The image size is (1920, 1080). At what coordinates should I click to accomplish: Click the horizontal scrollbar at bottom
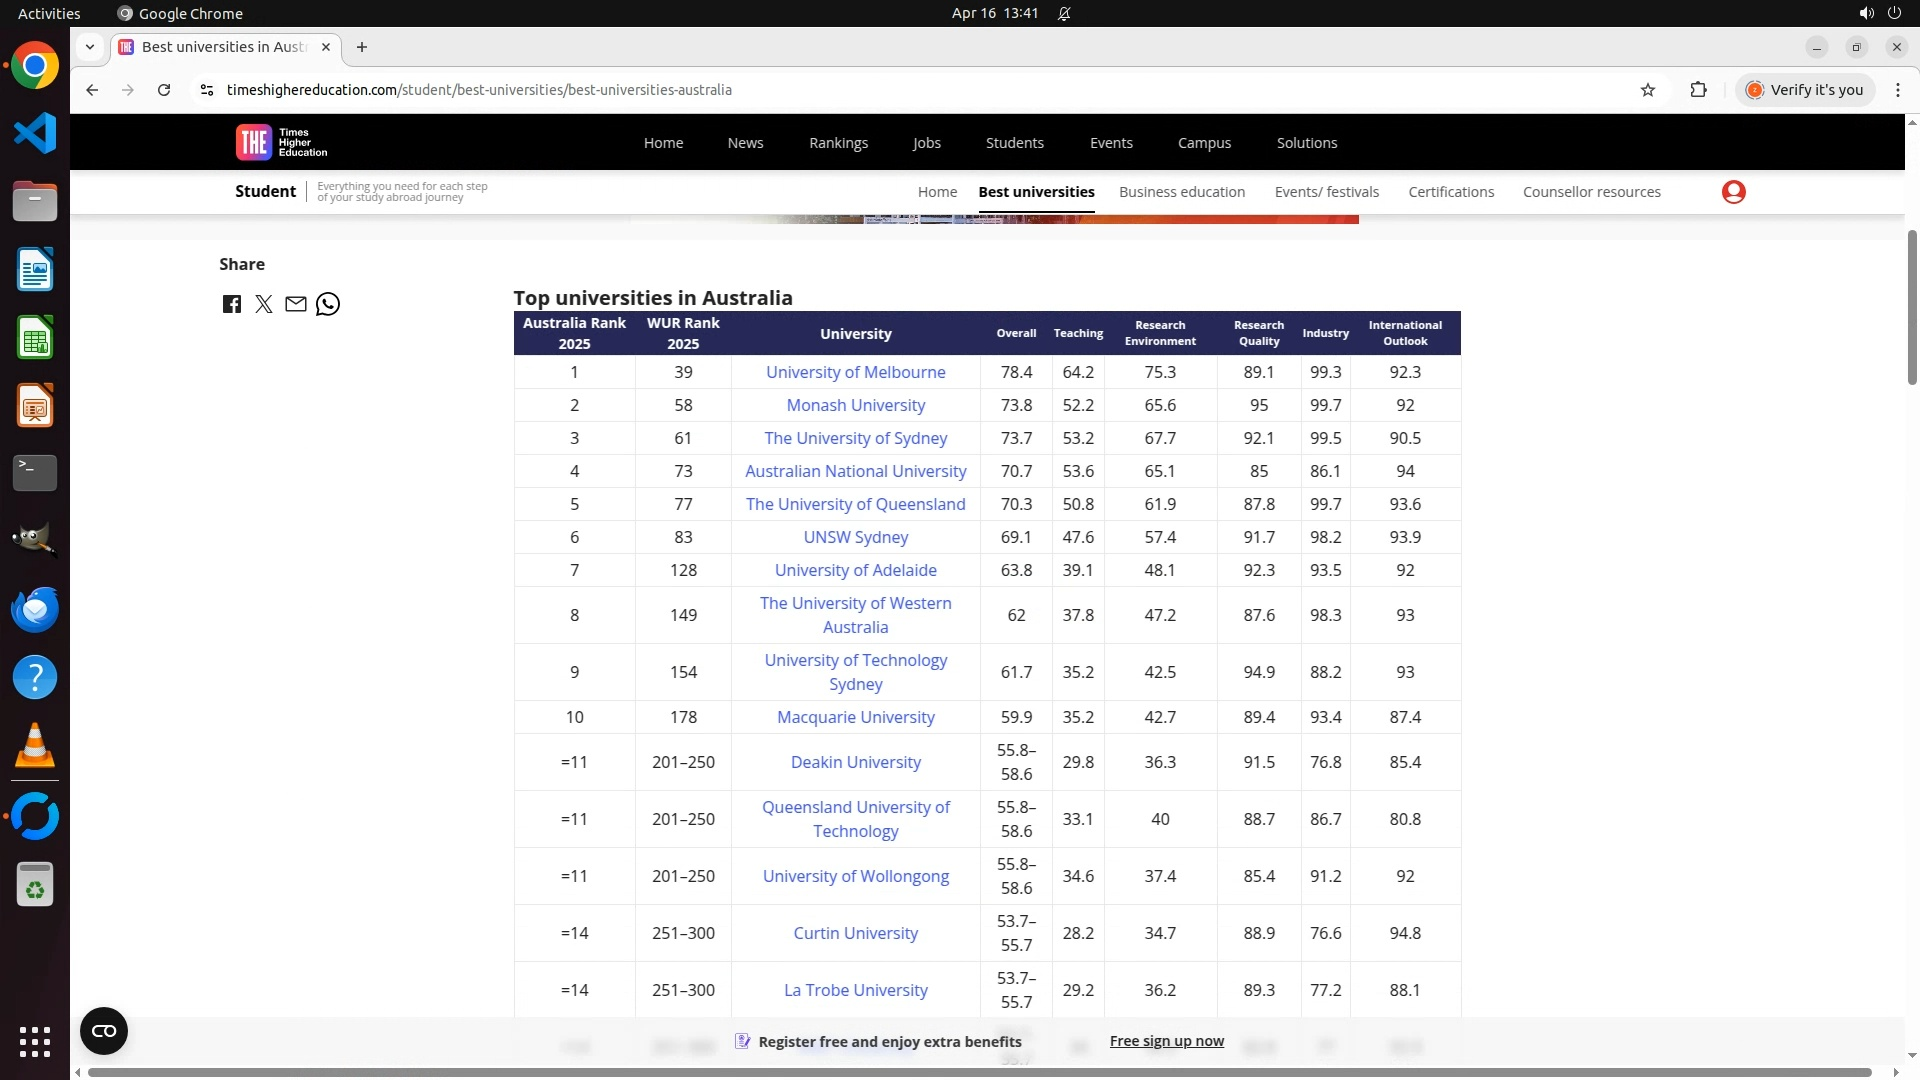(x=980, y=1073)
